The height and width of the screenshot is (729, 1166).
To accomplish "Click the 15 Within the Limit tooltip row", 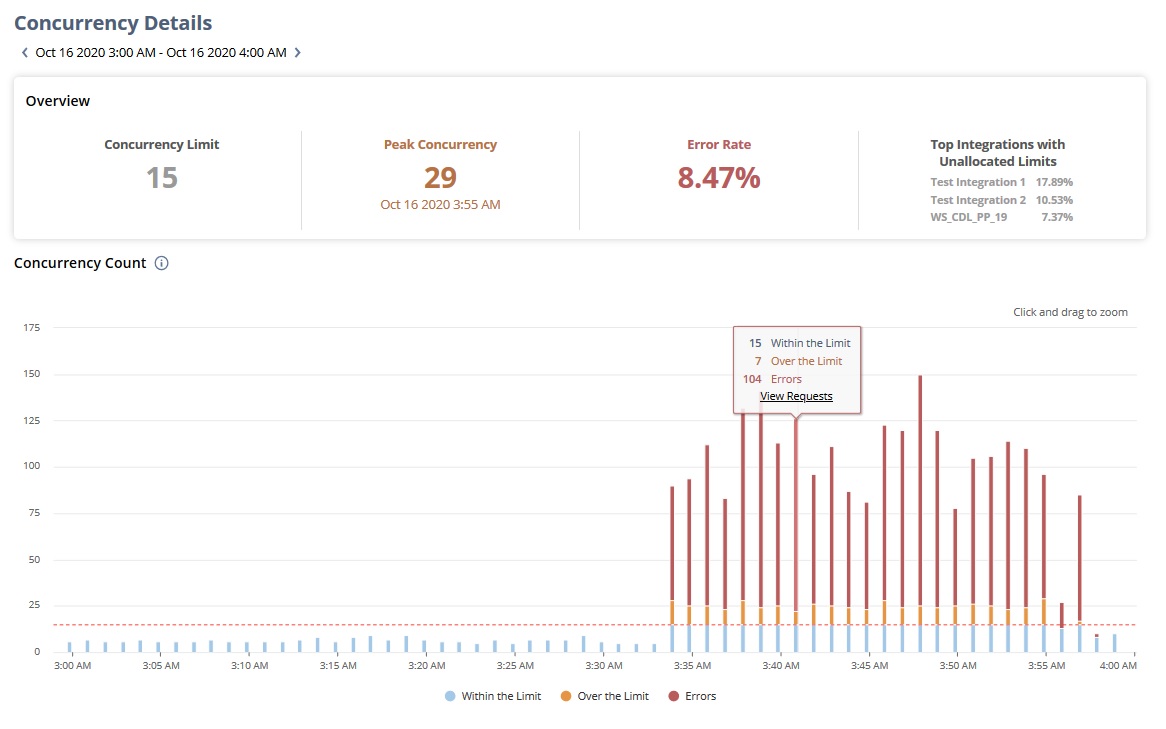I will coord(799,344).
